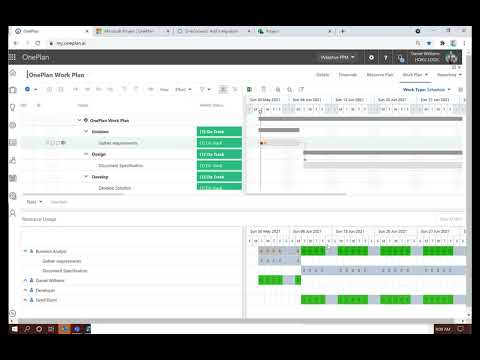Switch to the OneConnect Add Integration tab
This screenshot has width=480, height=360.
coord(212,31)
